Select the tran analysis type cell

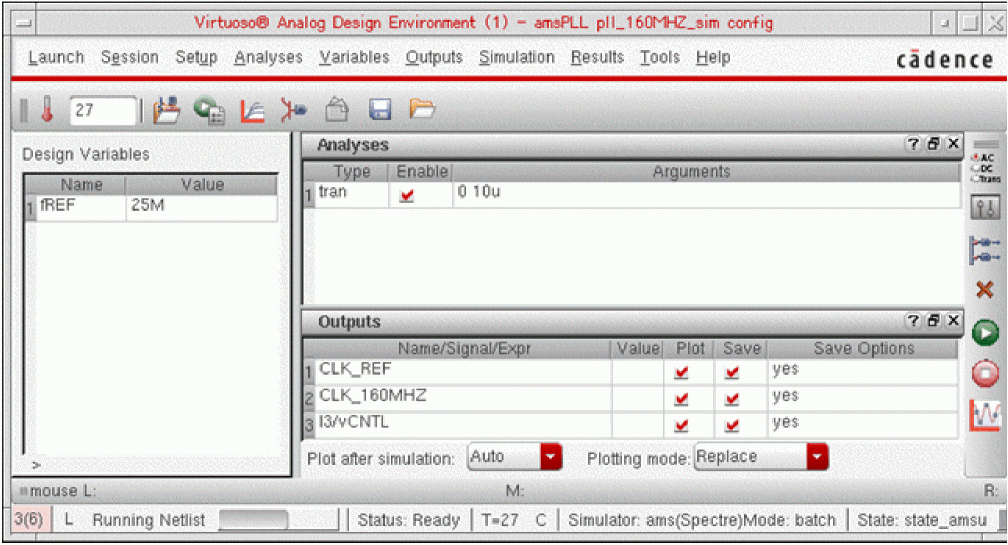click(351, 193)
